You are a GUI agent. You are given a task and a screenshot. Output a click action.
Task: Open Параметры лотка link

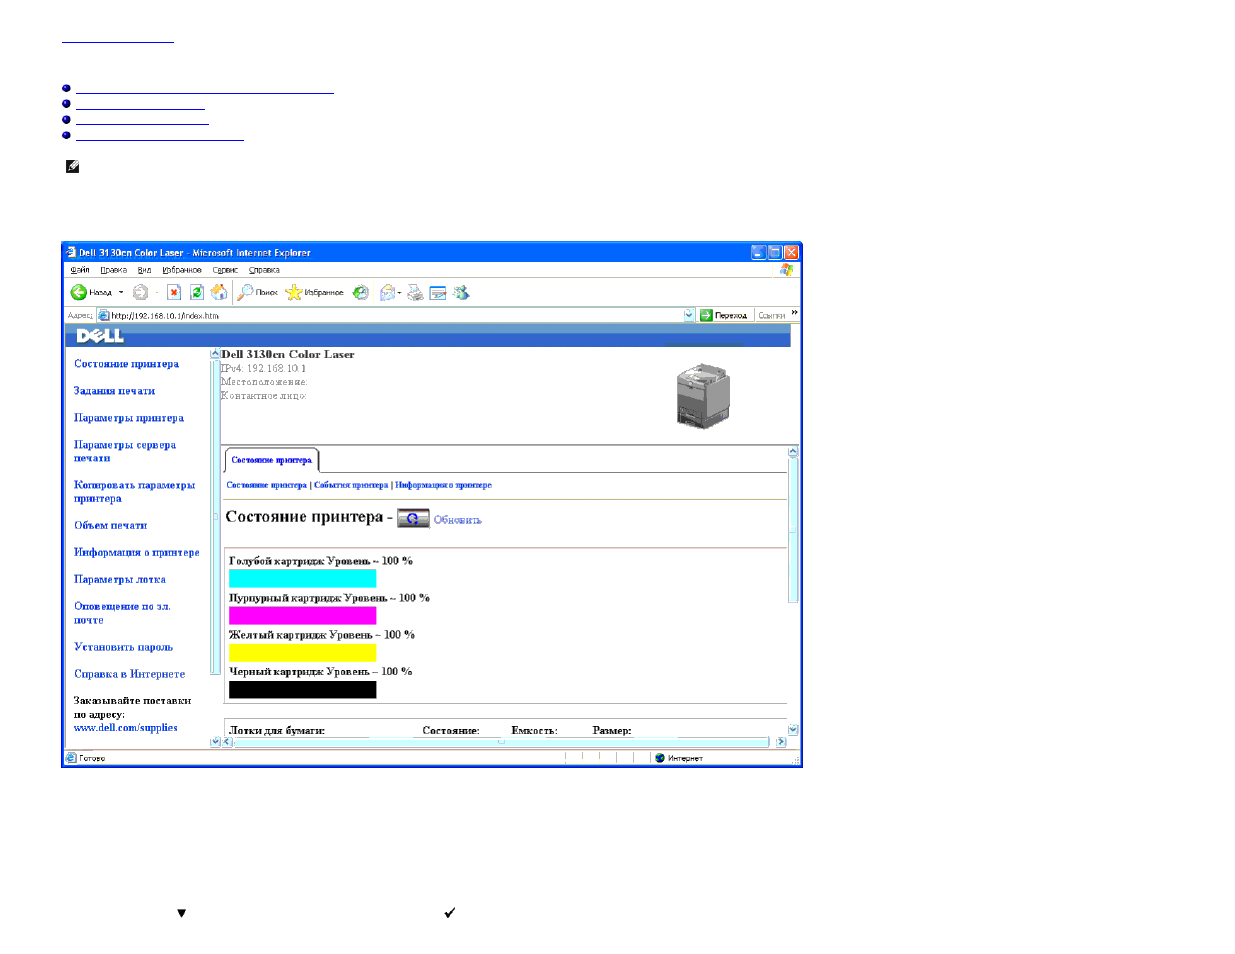(120, 579)
